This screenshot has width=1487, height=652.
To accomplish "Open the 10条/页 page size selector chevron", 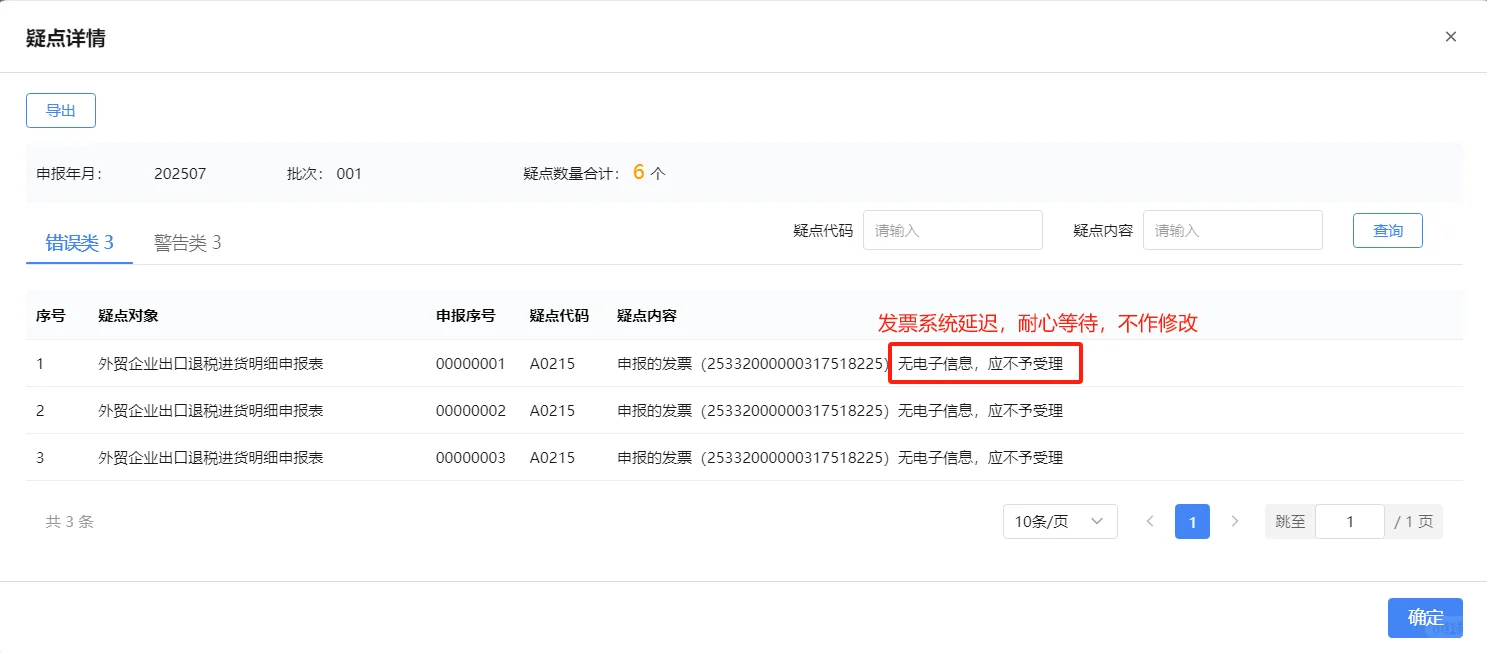I will [1097, 521].
